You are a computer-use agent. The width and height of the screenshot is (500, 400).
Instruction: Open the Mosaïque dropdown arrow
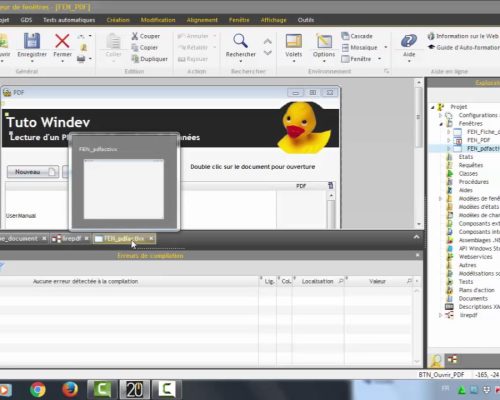point(386,47)
